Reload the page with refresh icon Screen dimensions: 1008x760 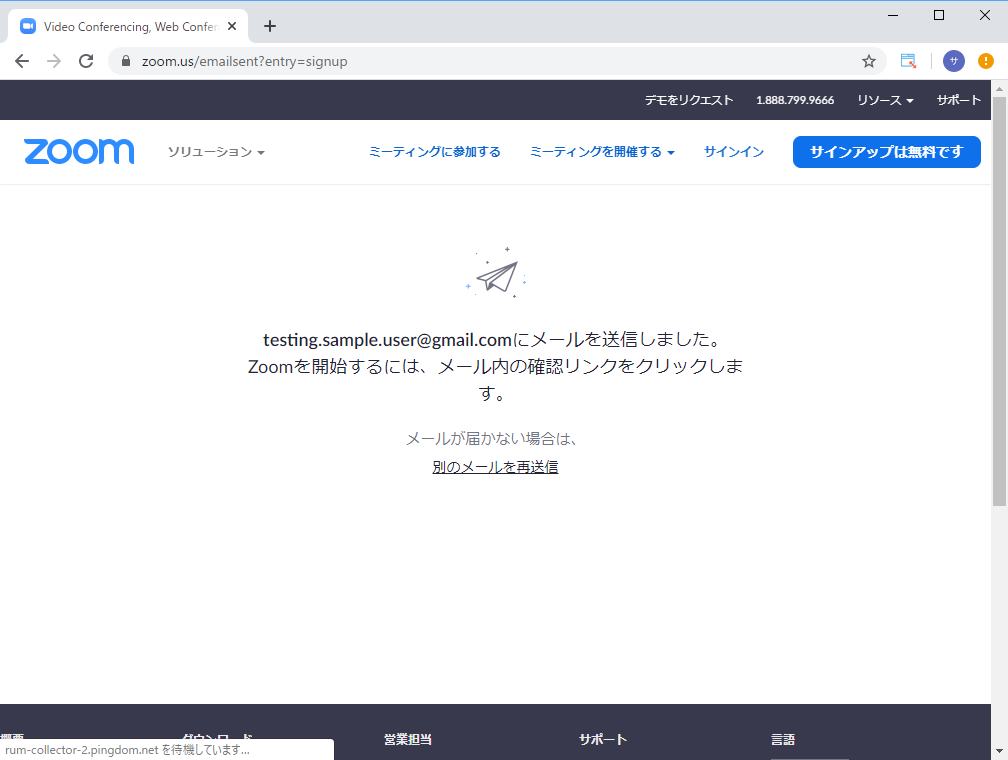click(x=86, y=61)
